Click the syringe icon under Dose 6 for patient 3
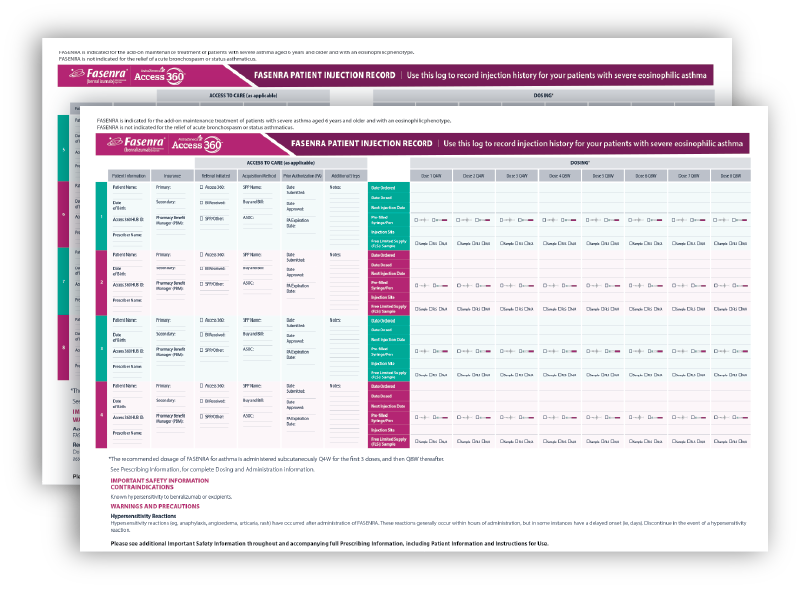The width and height of the screenshot is (803, 590). [637, 351]
